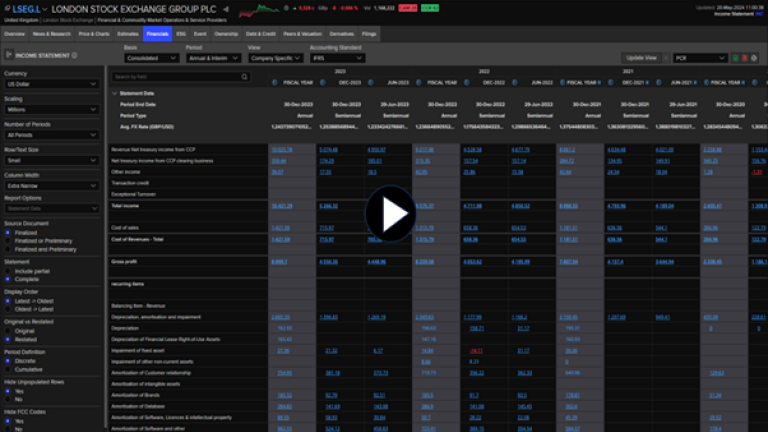Select the Finalized source document radio

pos(7,231)
